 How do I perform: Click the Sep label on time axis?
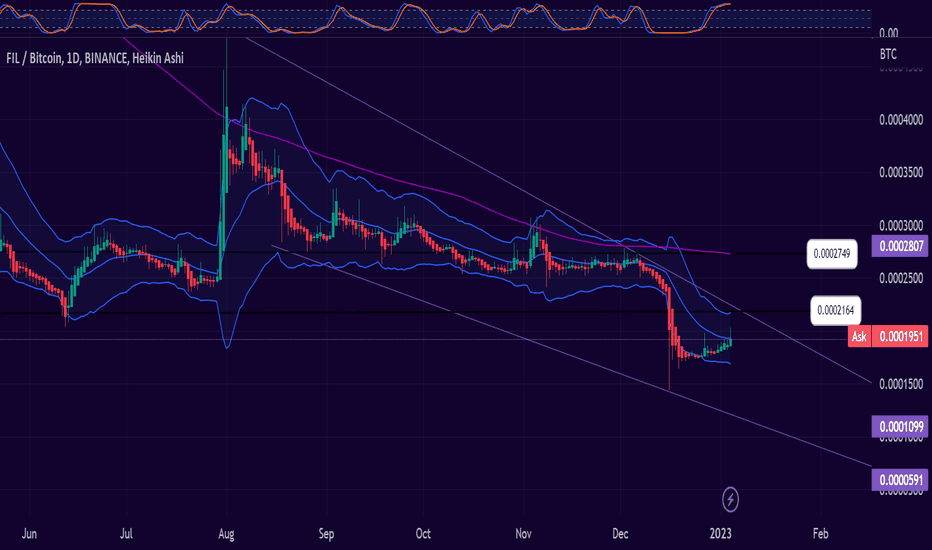point(326,535)
